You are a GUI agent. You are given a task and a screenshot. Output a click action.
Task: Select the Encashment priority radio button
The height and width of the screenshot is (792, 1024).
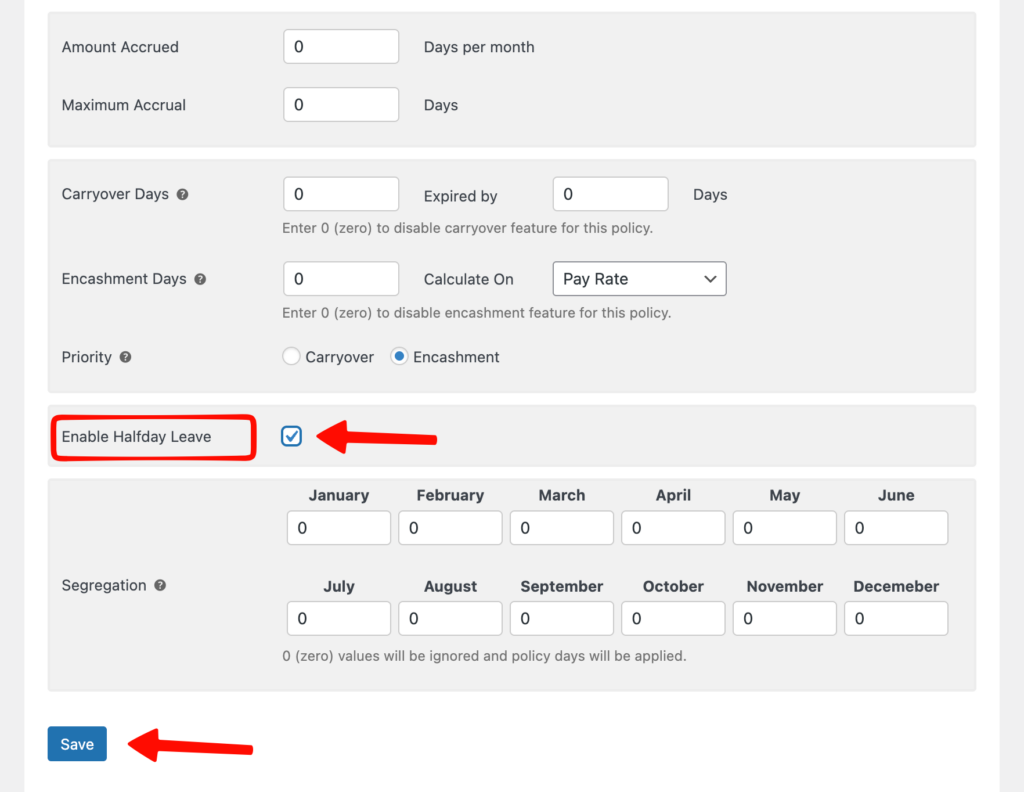(x=399, y=357)
